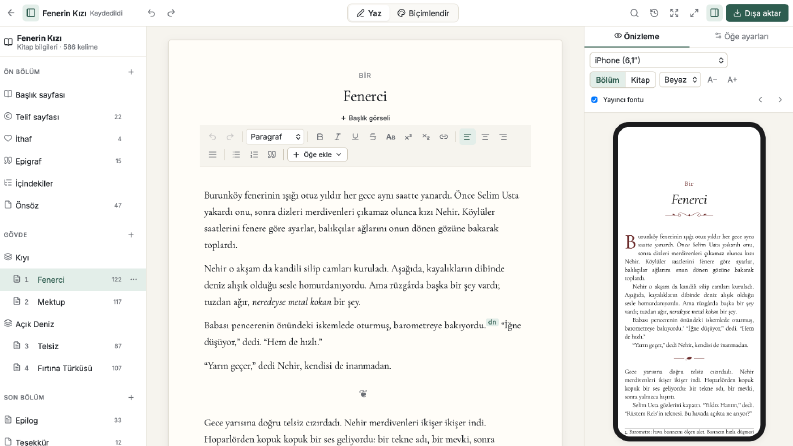This screenshot has width=793, height=446.
Task: Toggle the left sidebar panel icon
Action: pyautogui.click(x=31, y=13)
